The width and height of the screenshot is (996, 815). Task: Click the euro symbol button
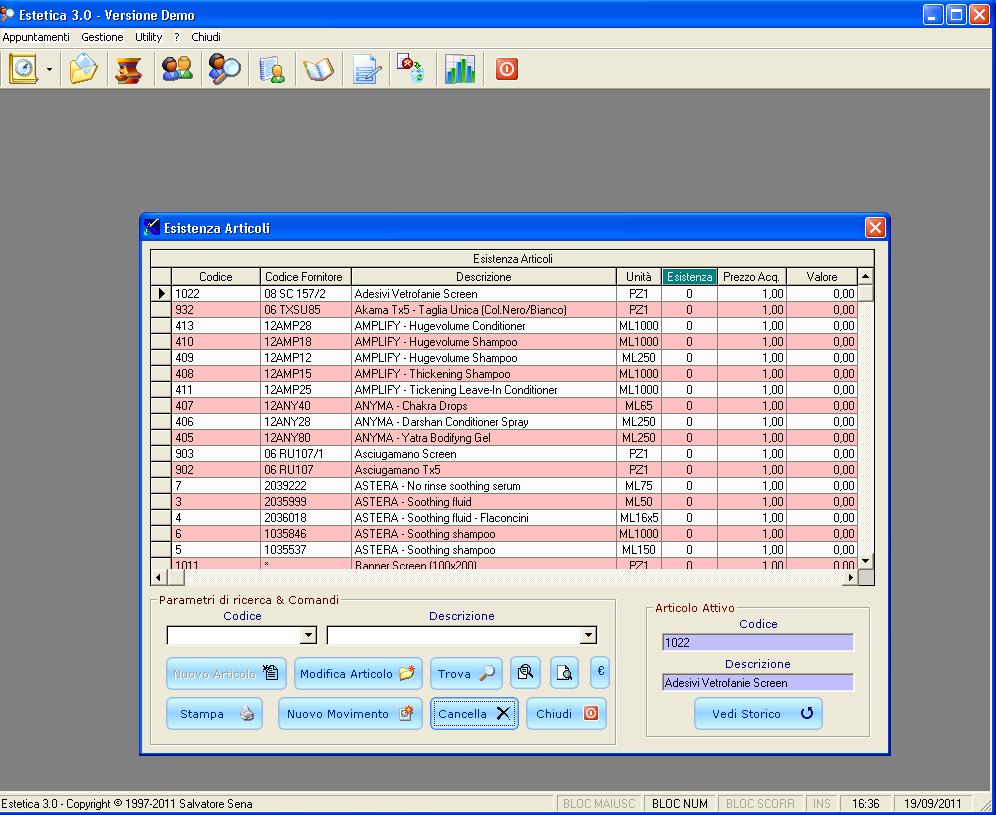point(600,673)
